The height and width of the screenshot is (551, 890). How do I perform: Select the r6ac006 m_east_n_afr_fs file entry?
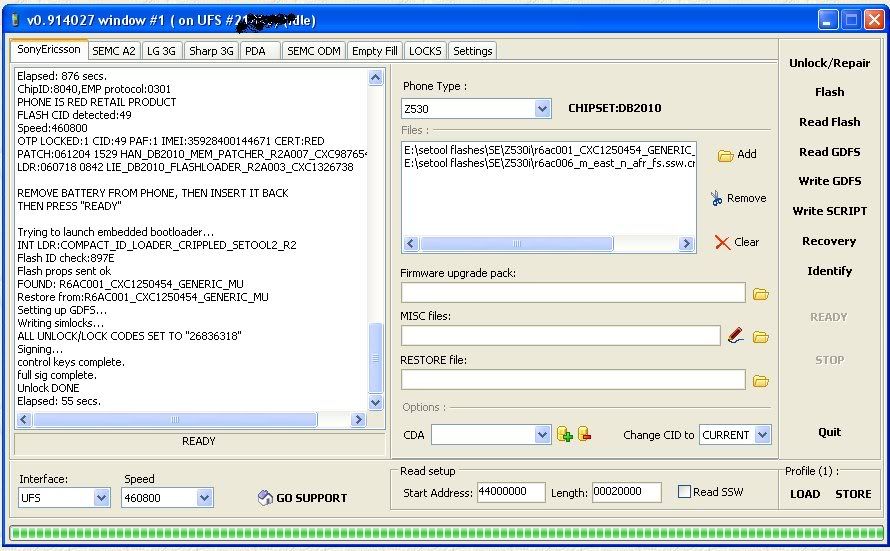click(549, 163)
